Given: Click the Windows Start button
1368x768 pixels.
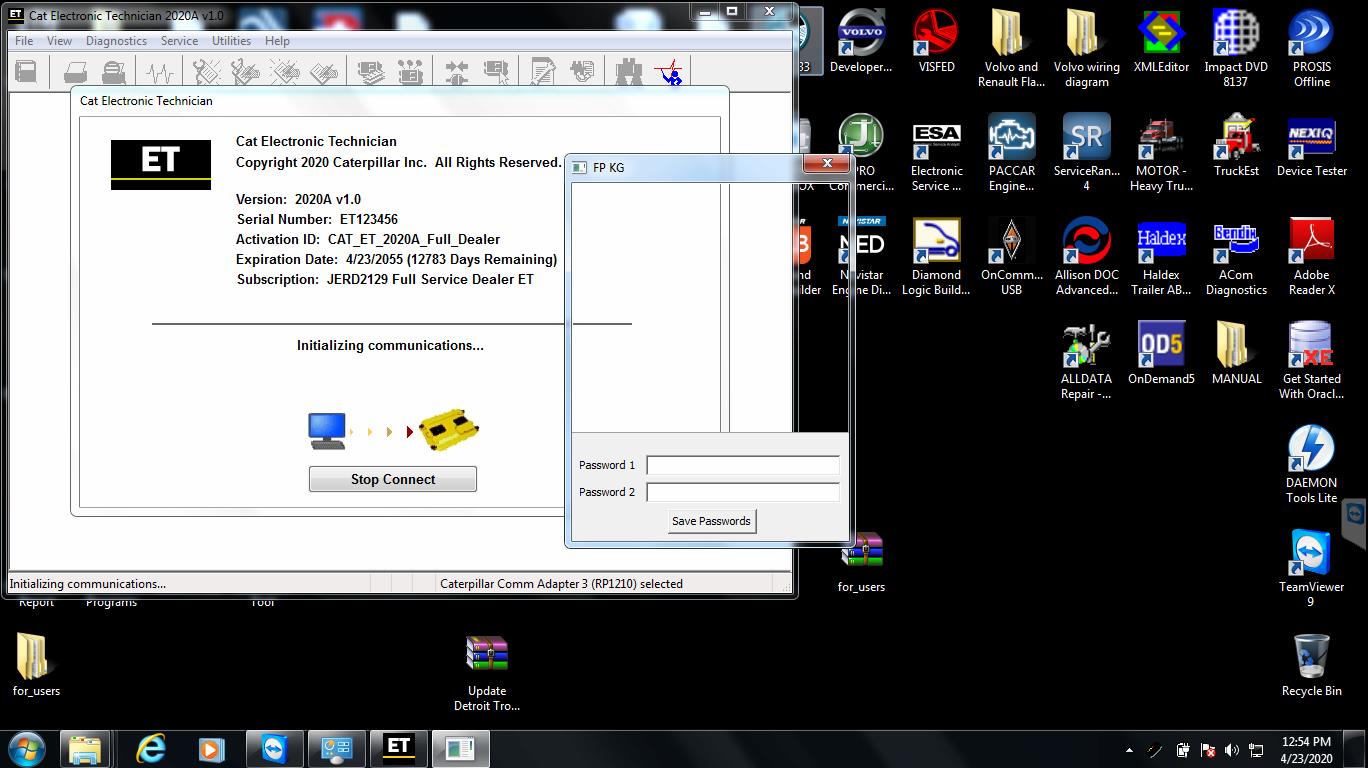Looking at the screenshot, I should tap(26, 748).
